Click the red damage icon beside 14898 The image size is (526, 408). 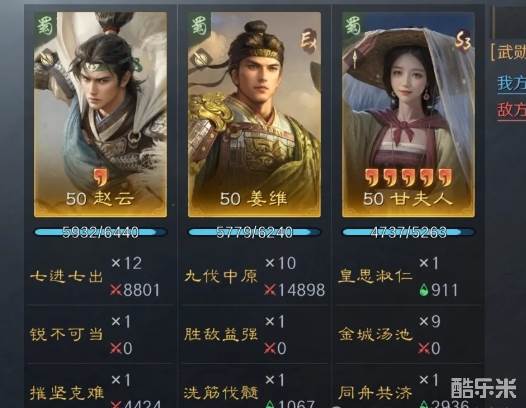pos(270,290)
